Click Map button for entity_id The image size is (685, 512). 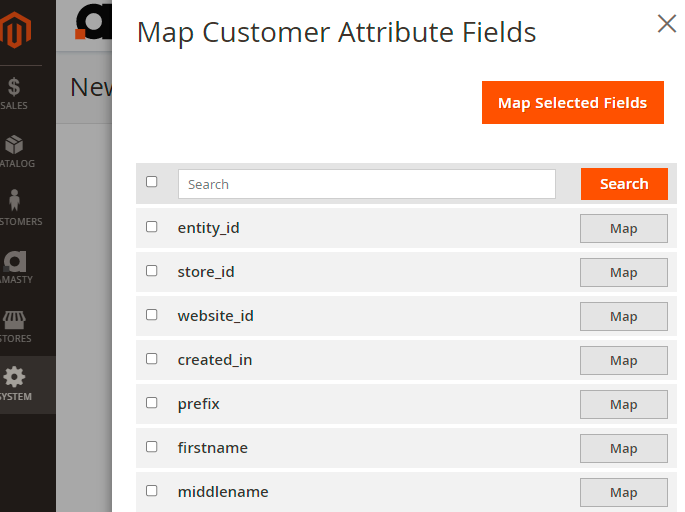tap(623, 228)
